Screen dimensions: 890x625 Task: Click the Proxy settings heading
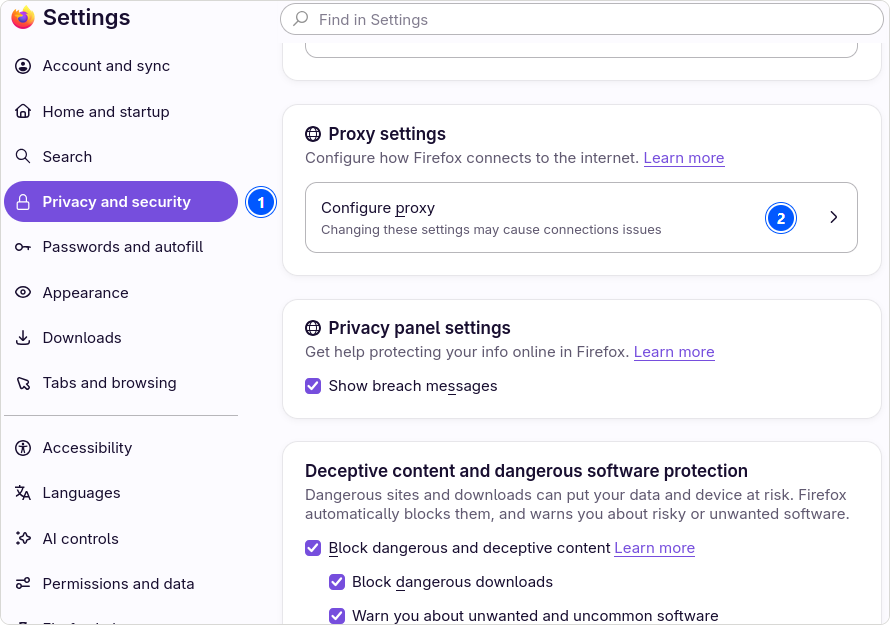(x=387, y=134)
